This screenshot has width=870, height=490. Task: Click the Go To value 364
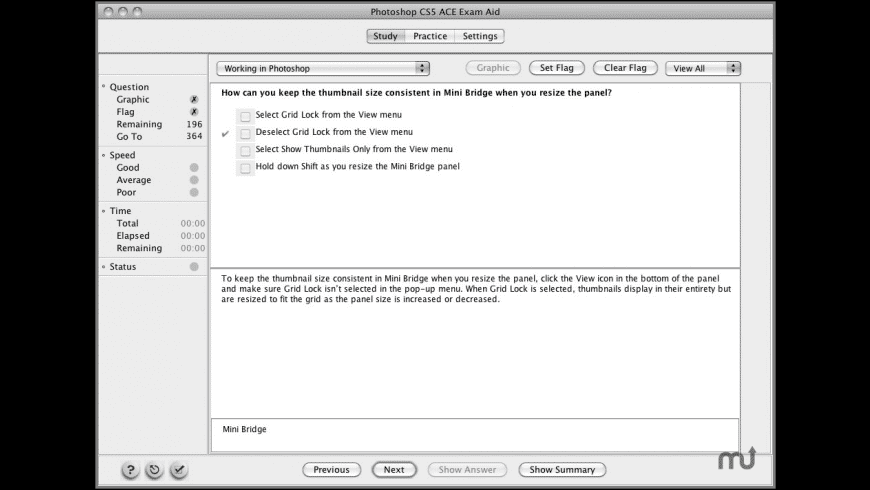[x=194, y=137]
